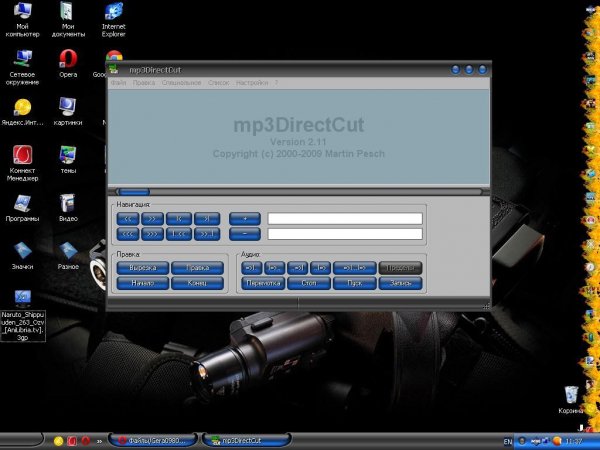
Task: Switch to the Файлы Opera taskbar window
Action: [153, 441]
